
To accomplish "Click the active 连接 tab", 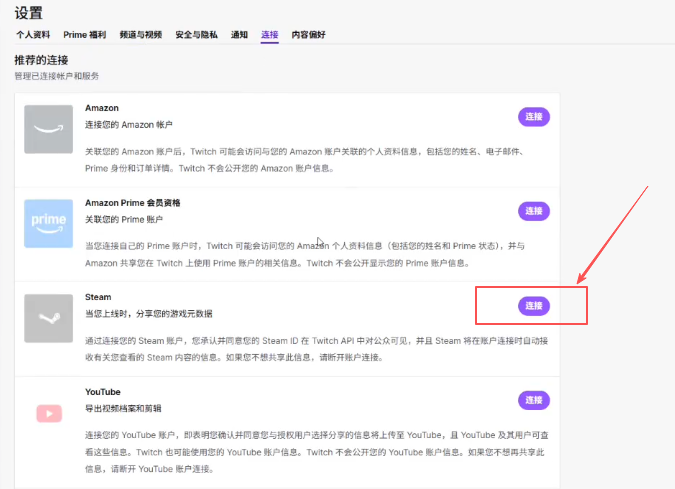I will click(x=269, y=34).
